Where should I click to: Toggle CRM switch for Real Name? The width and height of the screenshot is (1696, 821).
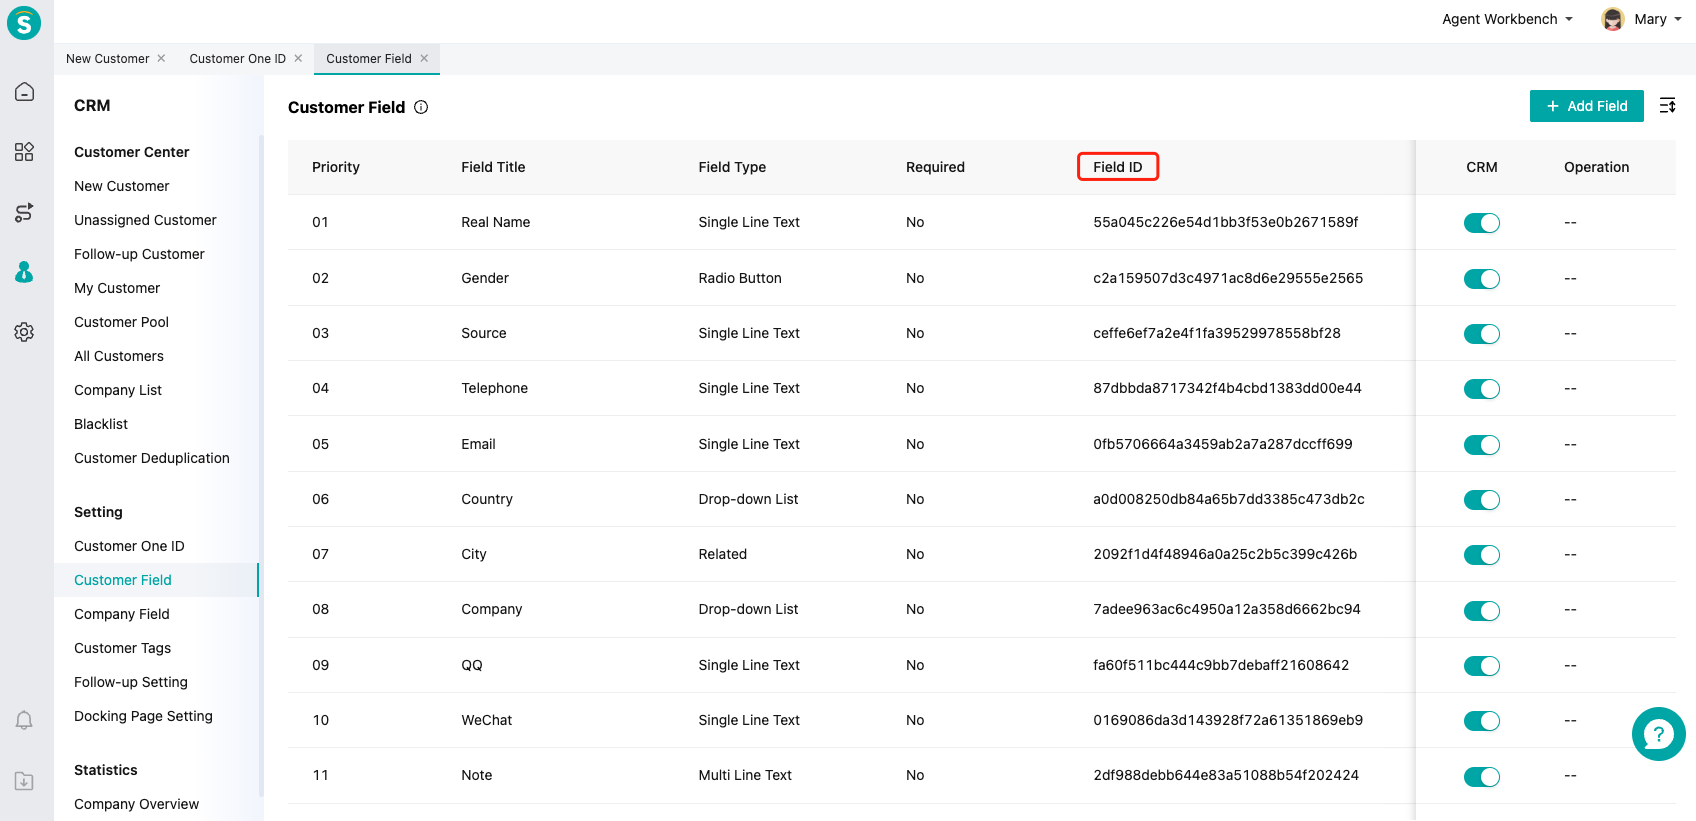click(x=1481, y=223)
